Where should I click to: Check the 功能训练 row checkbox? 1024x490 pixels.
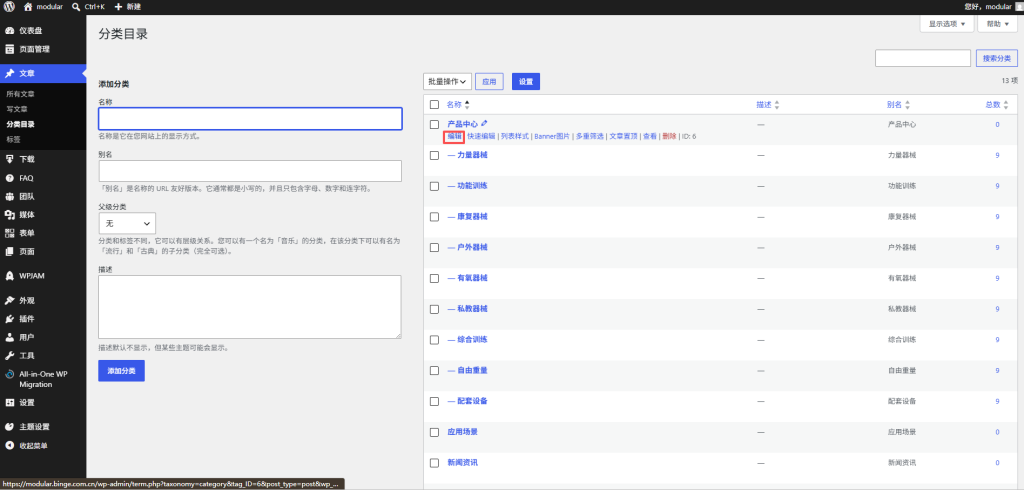(x=434, y=186)
